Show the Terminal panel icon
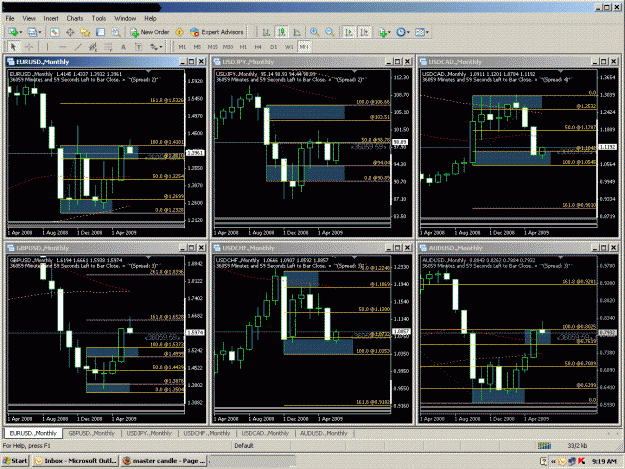Screen dimensions: 625x469 [x=100, y=32]
